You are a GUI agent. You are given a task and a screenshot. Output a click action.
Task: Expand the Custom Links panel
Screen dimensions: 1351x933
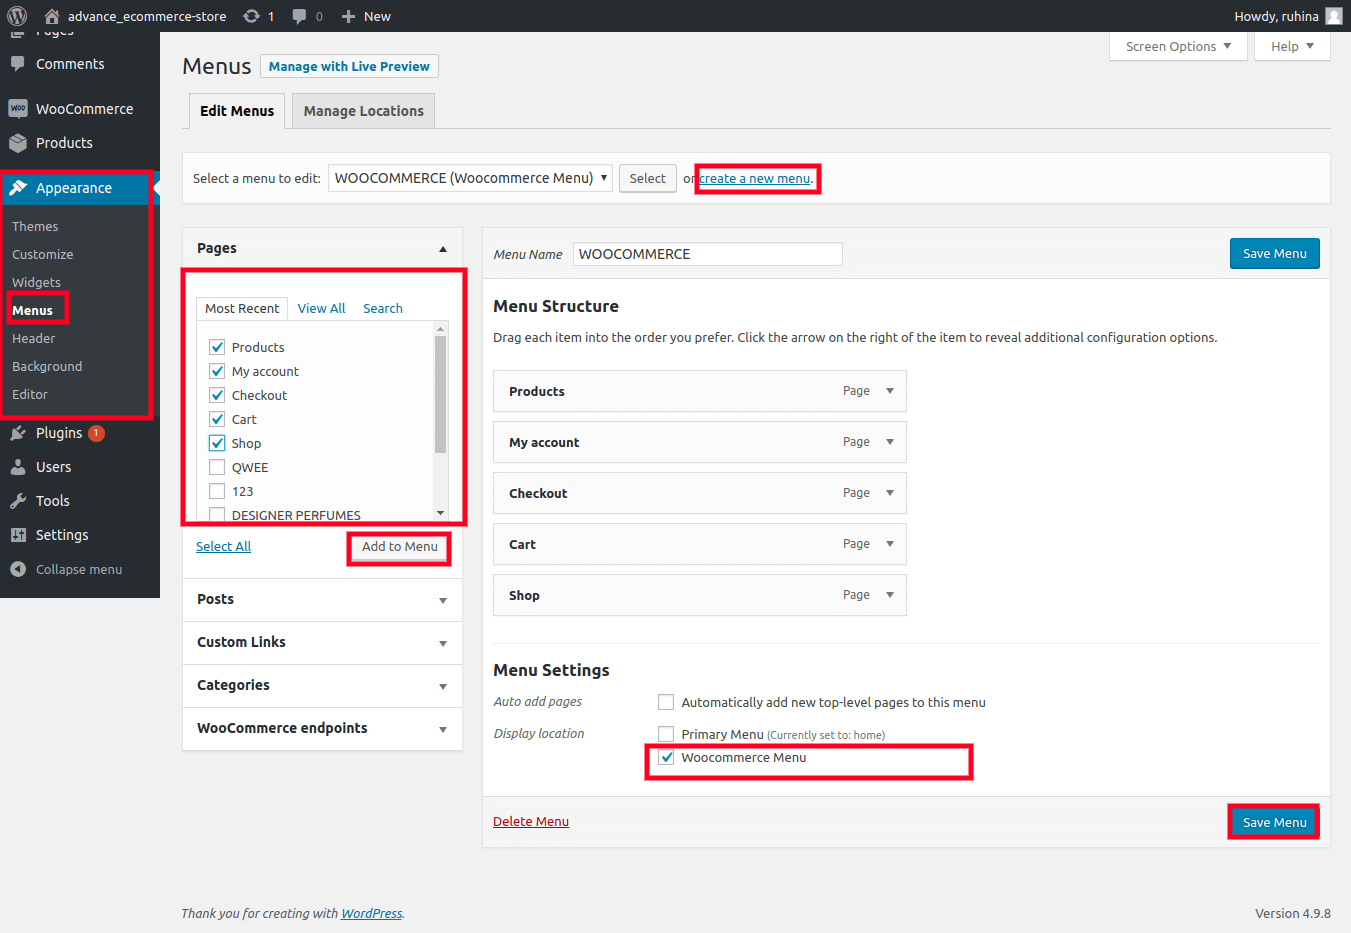click(442, 643)
